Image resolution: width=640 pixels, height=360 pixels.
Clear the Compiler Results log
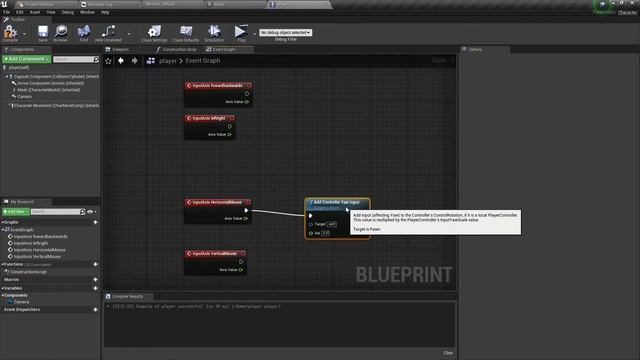[x=448, y=353]
